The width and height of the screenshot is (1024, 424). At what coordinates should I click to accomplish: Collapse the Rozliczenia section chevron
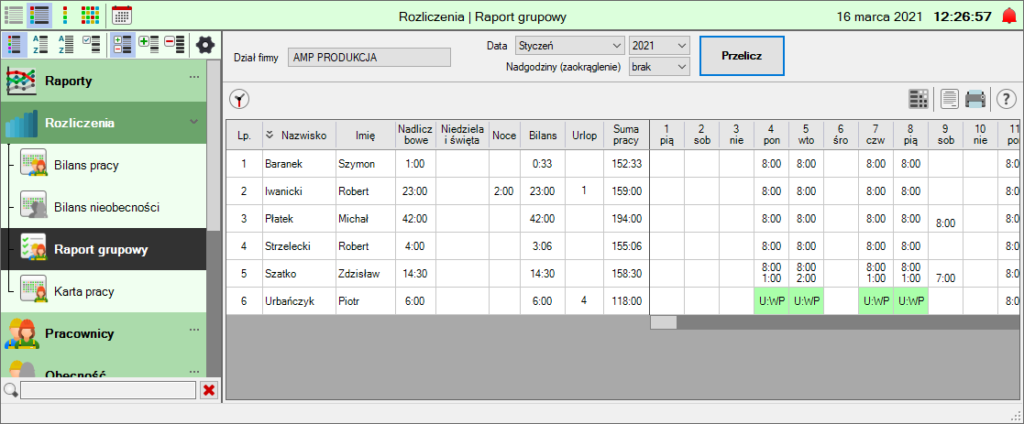[x=193, y=122]
